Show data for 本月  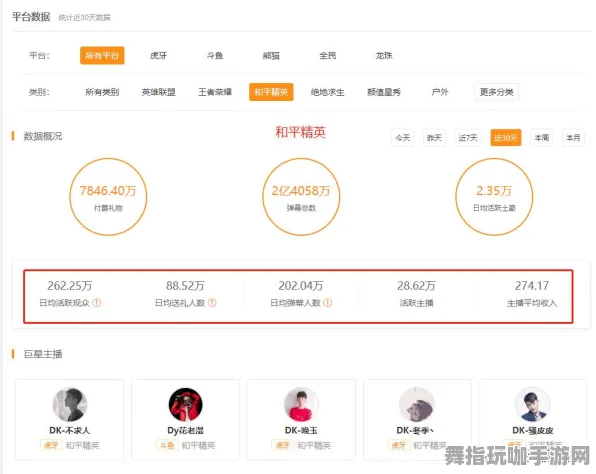pos(573,138)
